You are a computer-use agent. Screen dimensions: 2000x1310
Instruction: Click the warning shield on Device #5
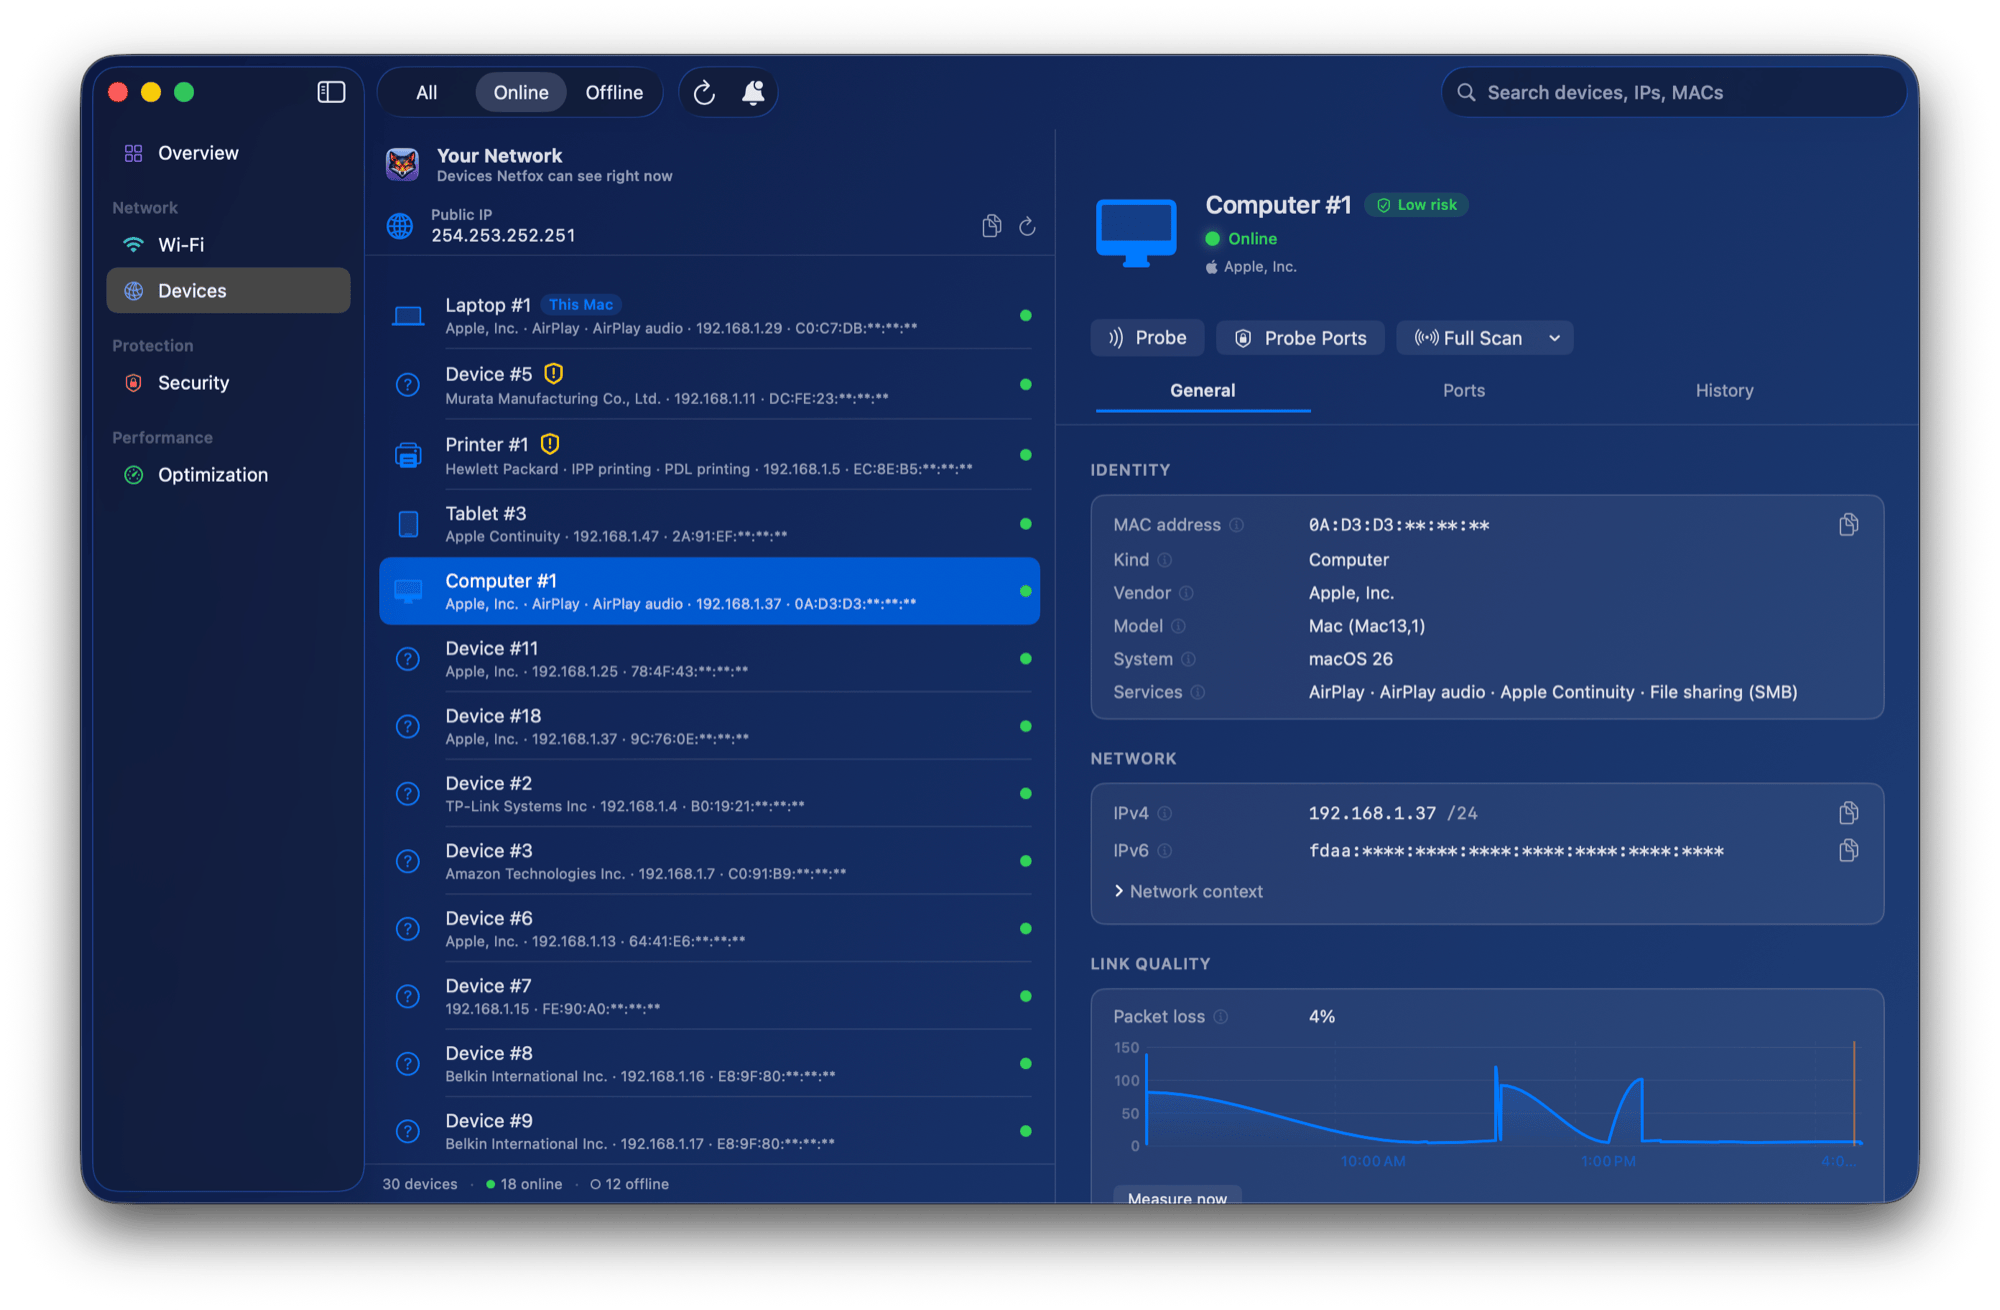(553, 374)
